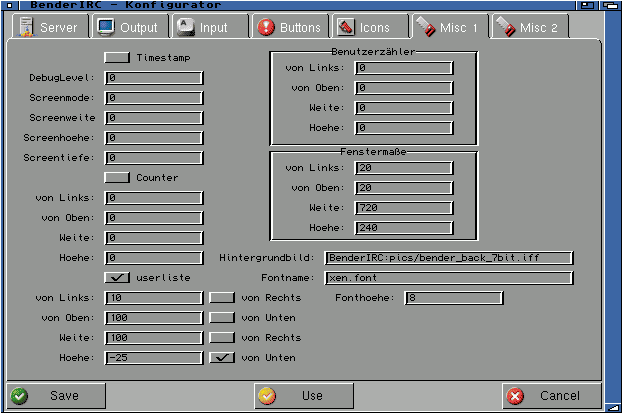Click the keyboard key icon on Input tab
Viewport: 622px width, 413px height.
click(185, 27)
